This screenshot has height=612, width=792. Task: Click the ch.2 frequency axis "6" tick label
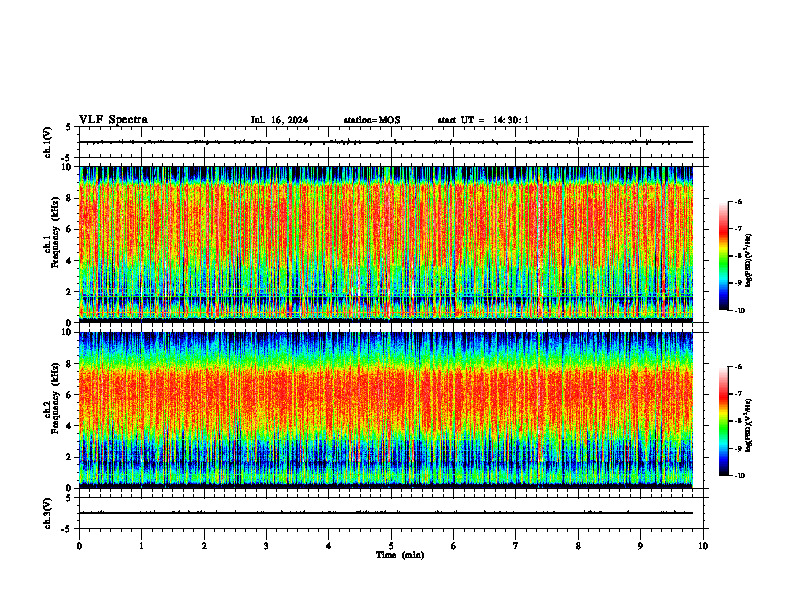tap(70, 395)
